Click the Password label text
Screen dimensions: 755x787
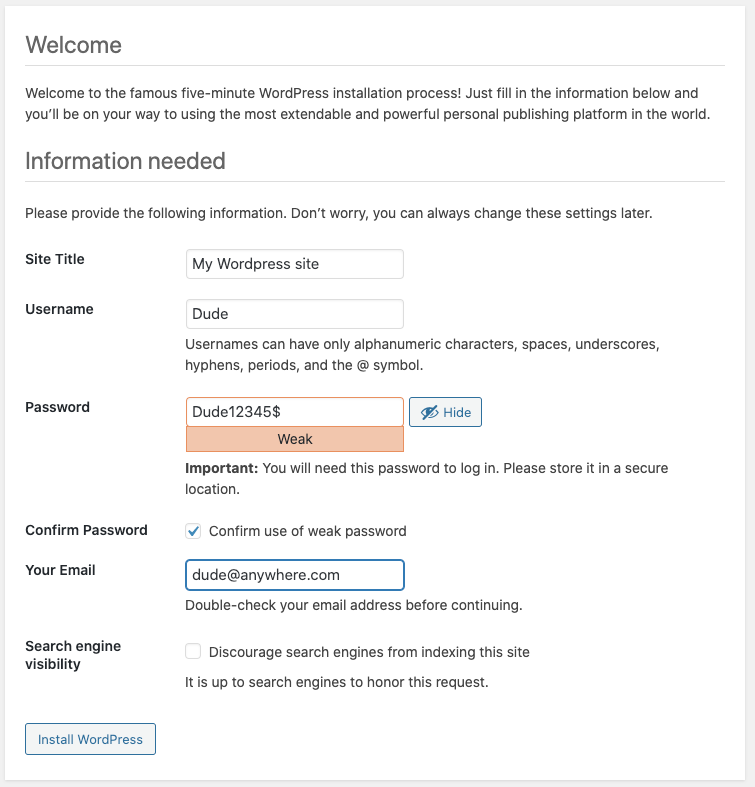pos(57,407)
